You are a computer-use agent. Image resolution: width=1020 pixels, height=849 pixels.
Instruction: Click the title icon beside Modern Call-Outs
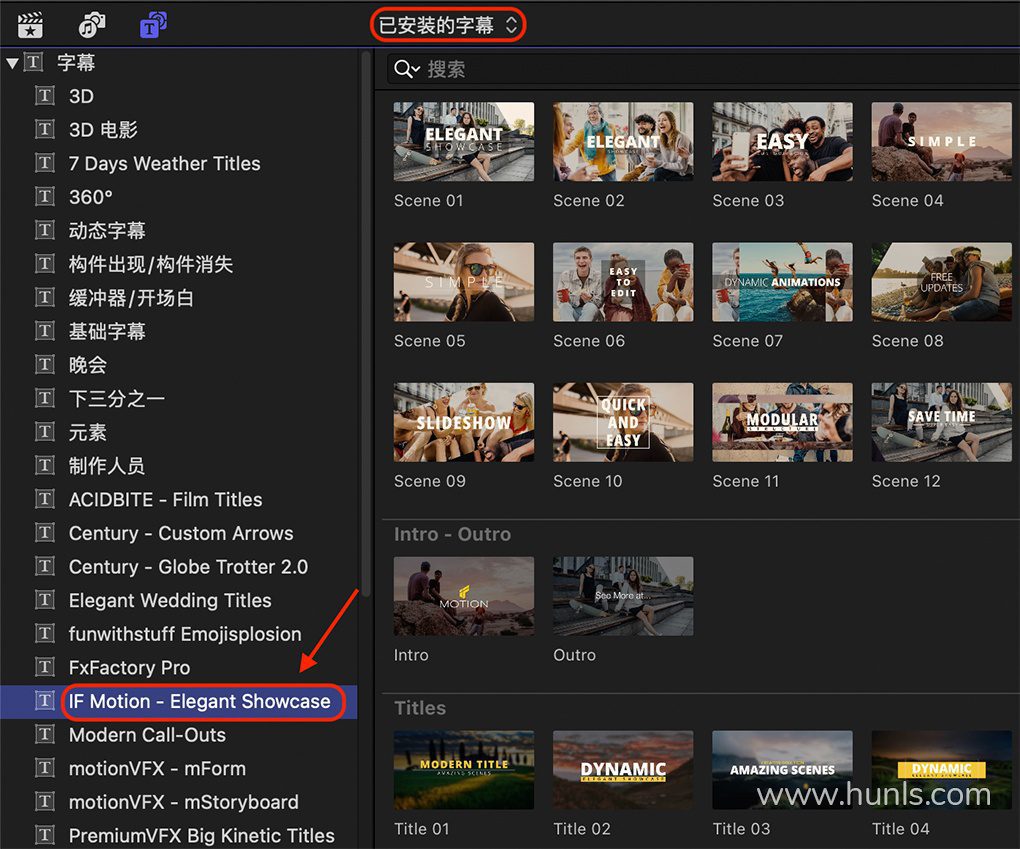[45, 734]
